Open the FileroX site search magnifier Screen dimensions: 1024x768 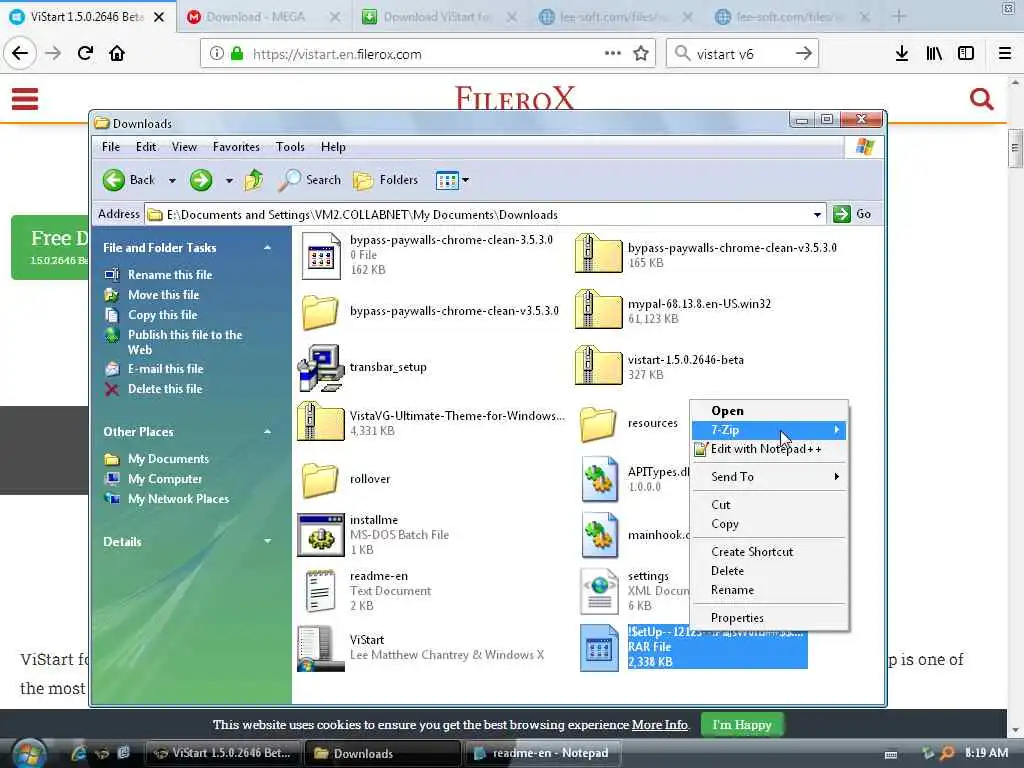pyautogui.click(x=982, y=99)
